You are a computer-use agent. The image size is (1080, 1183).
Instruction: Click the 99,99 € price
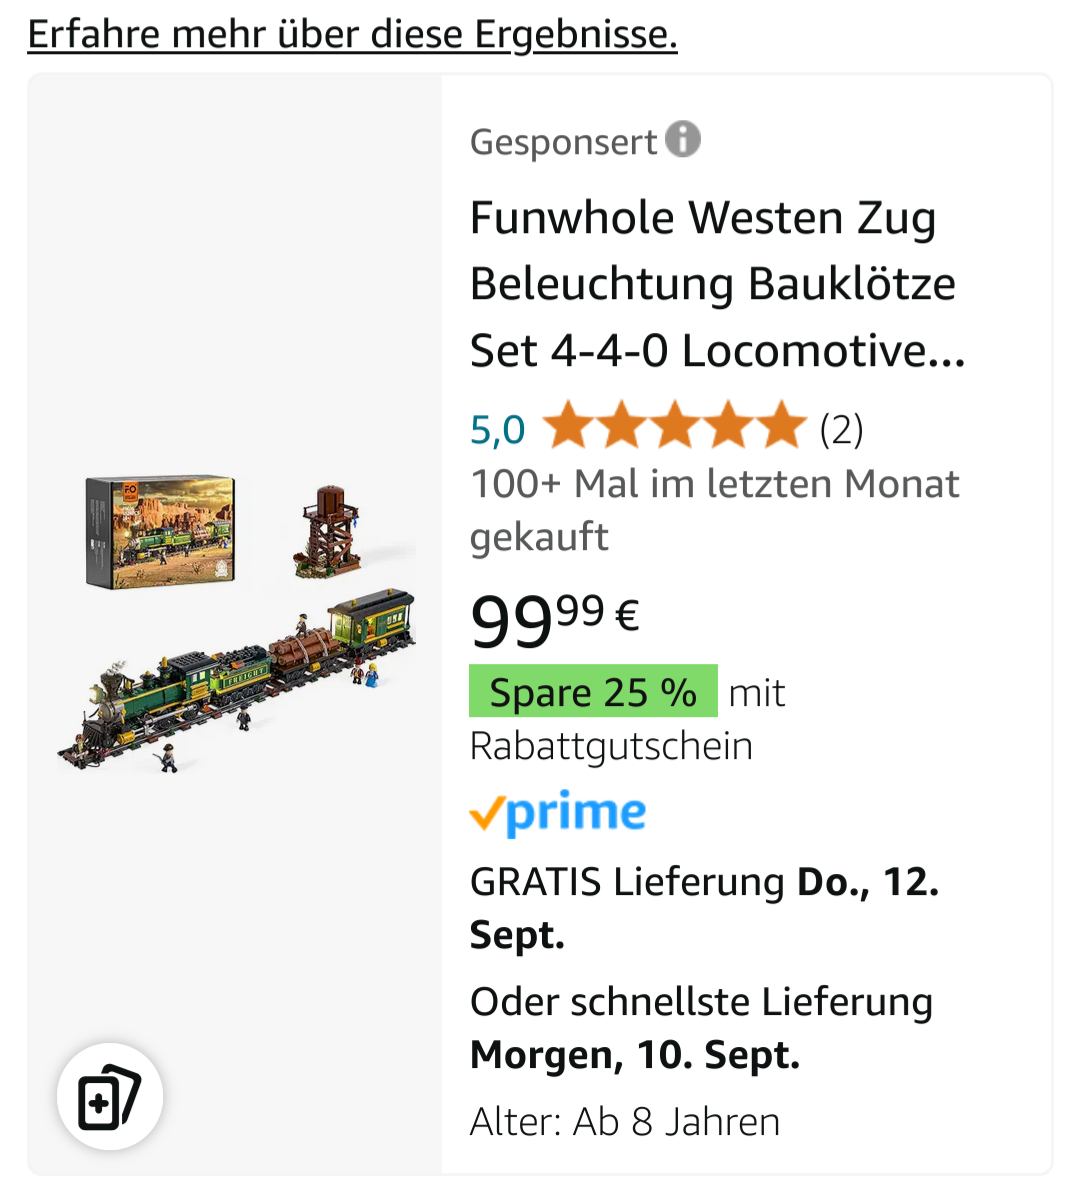click(554, 620)
